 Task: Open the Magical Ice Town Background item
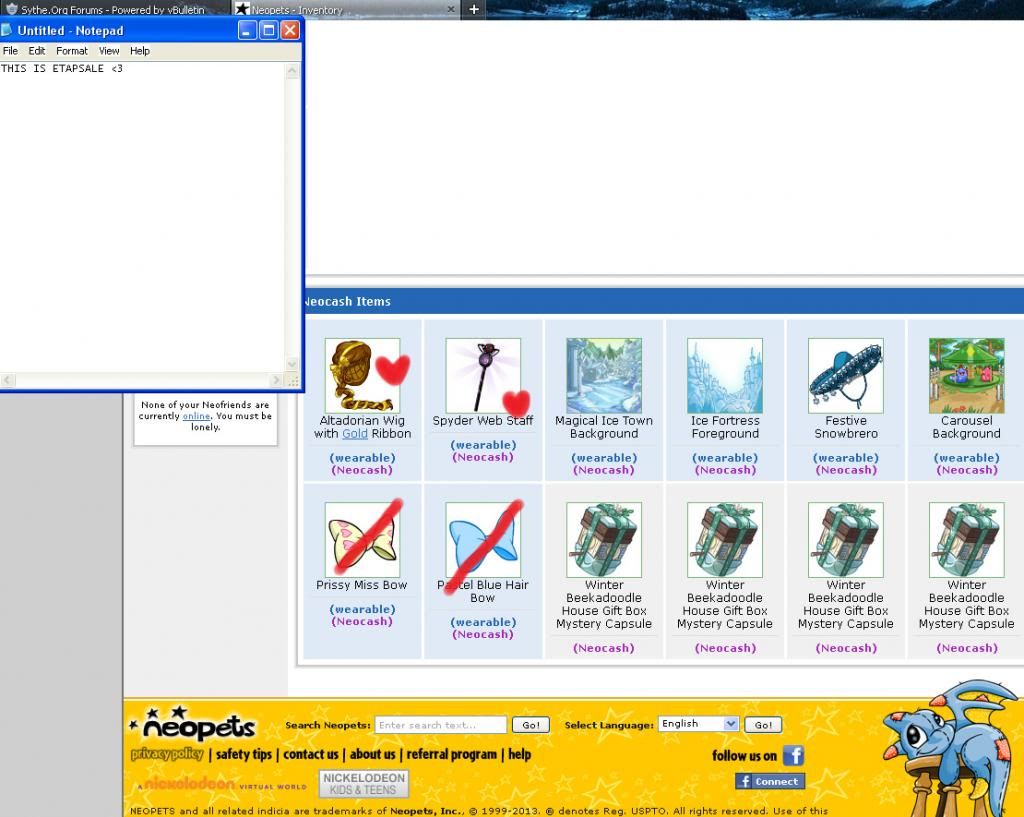(x=604, y=376)
